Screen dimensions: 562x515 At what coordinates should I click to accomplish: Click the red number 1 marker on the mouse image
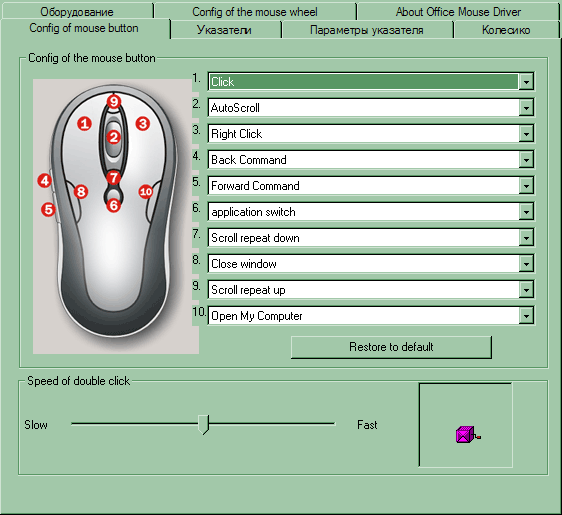pyautogui.click(x=85, y=124)
